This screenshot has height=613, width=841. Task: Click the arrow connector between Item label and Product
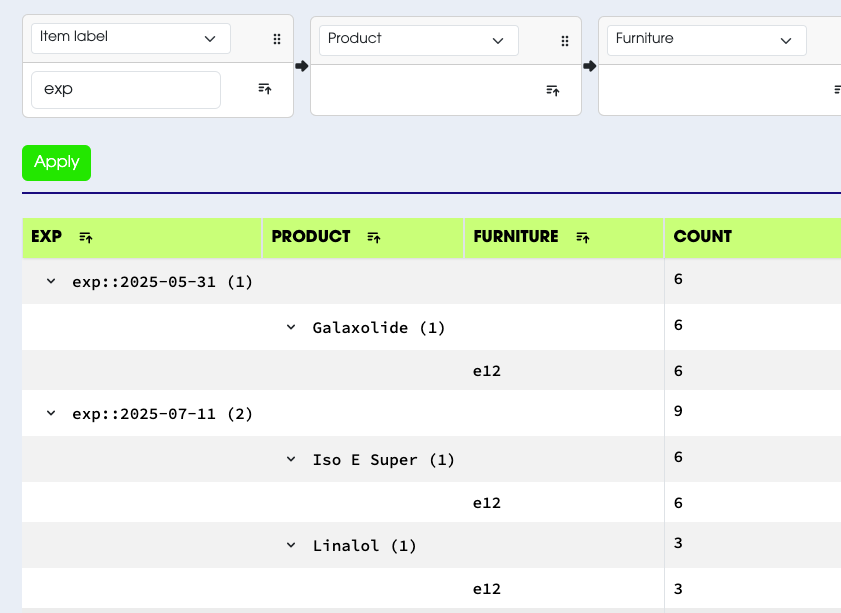301,64
